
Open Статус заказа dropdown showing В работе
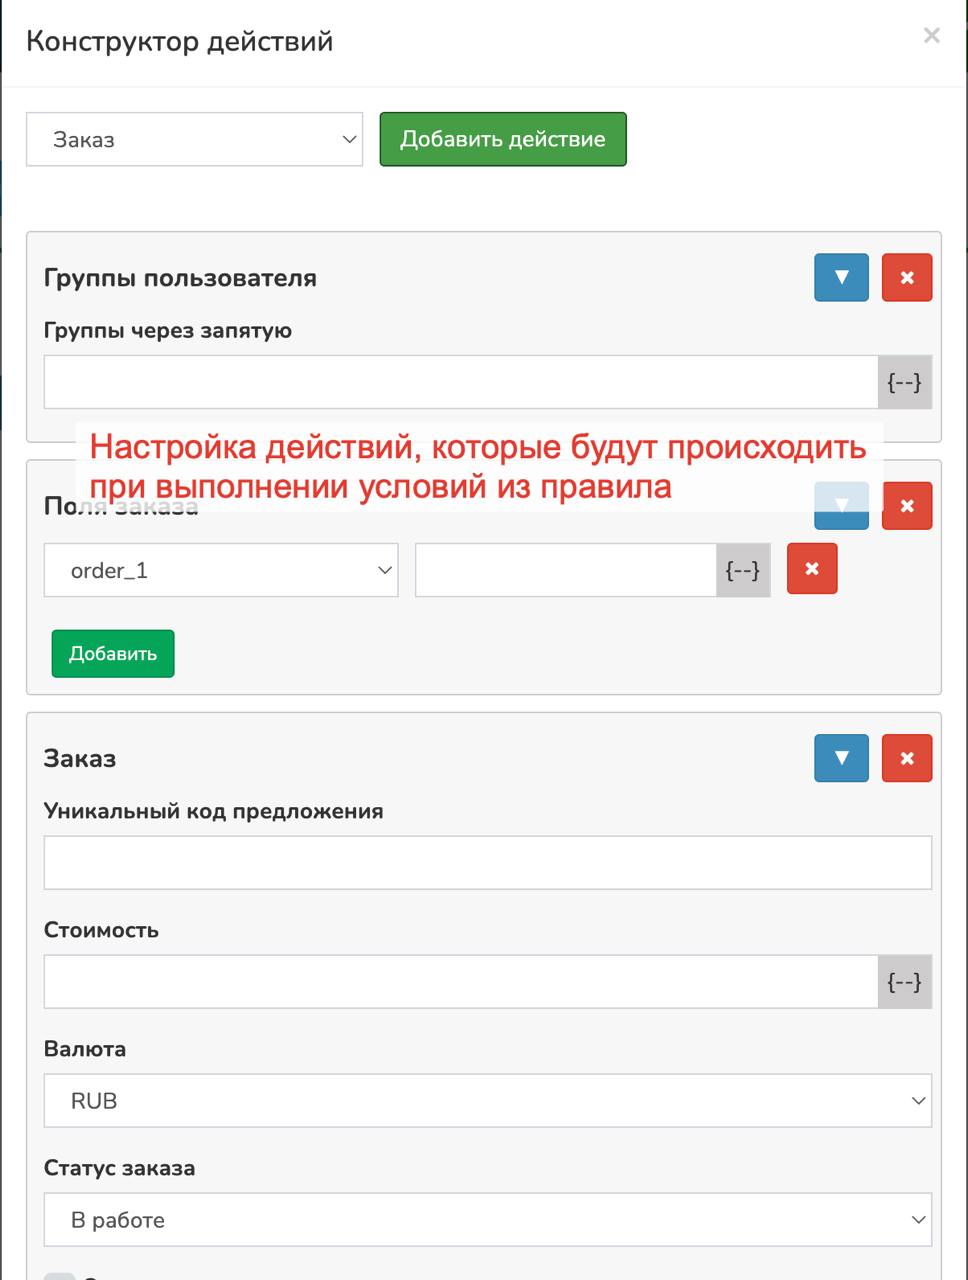[x=487, y=1220]
